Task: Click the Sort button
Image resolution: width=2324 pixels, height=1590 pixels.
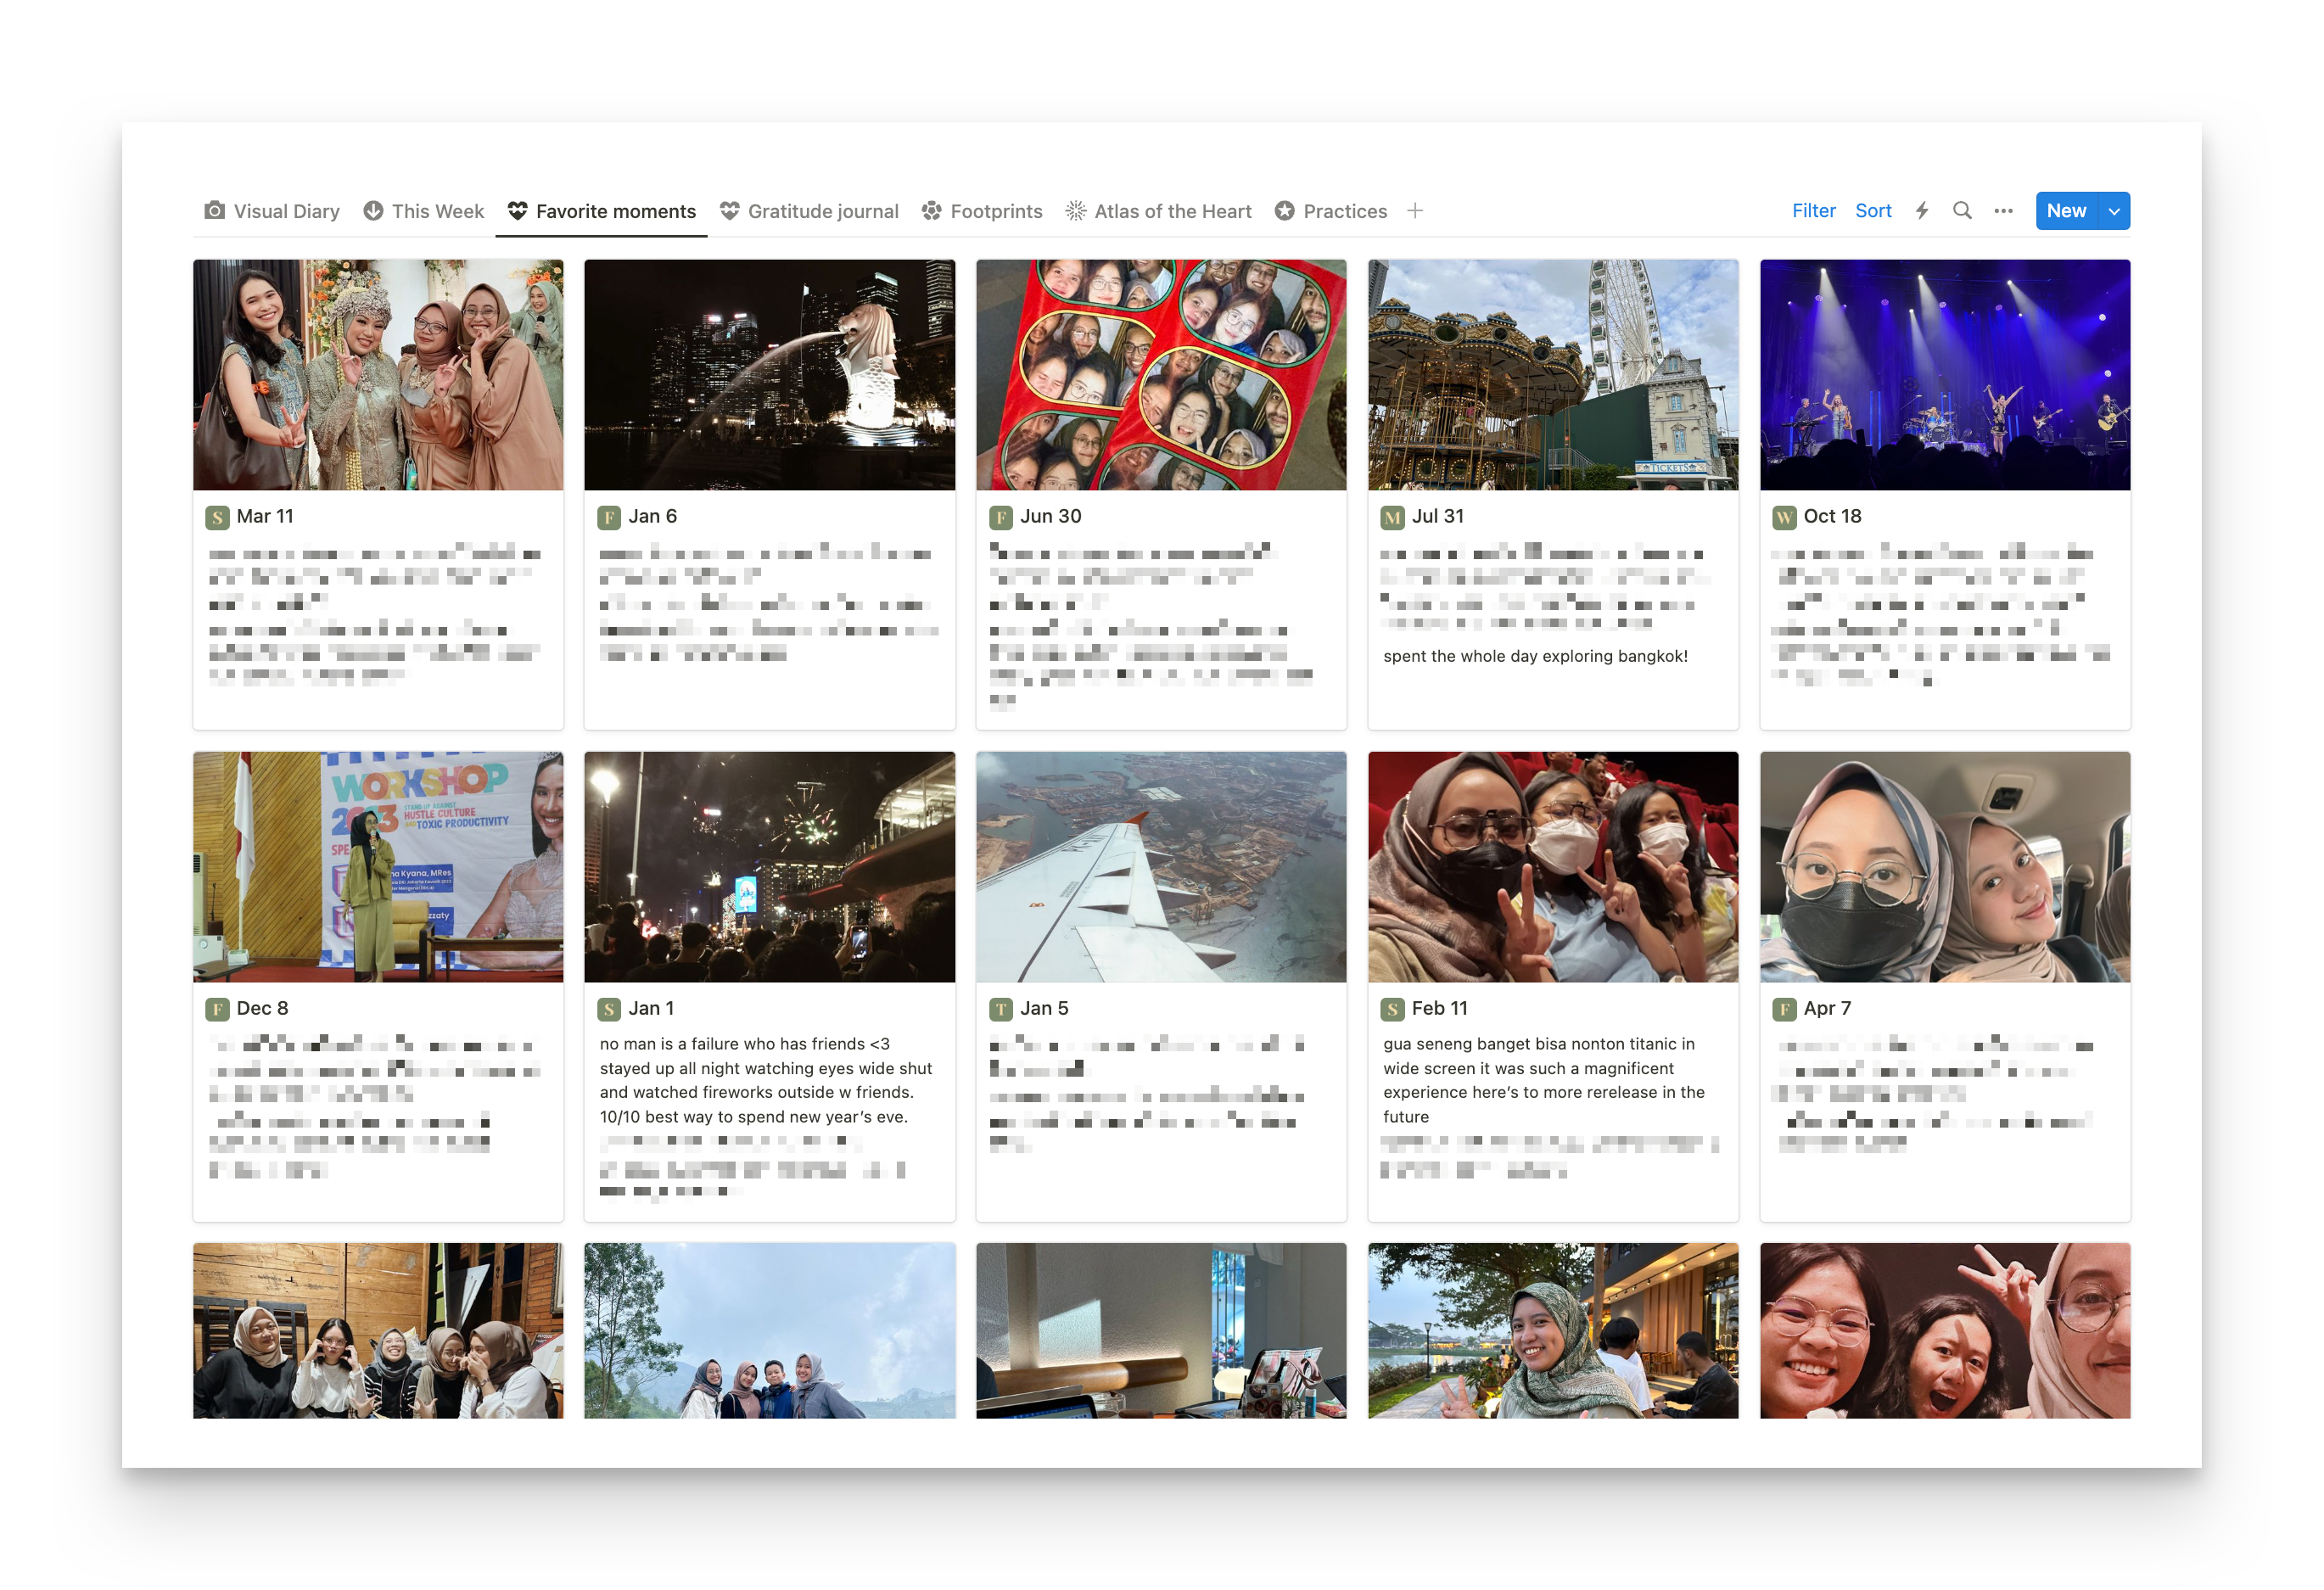Action: (x=1873, y=211)
